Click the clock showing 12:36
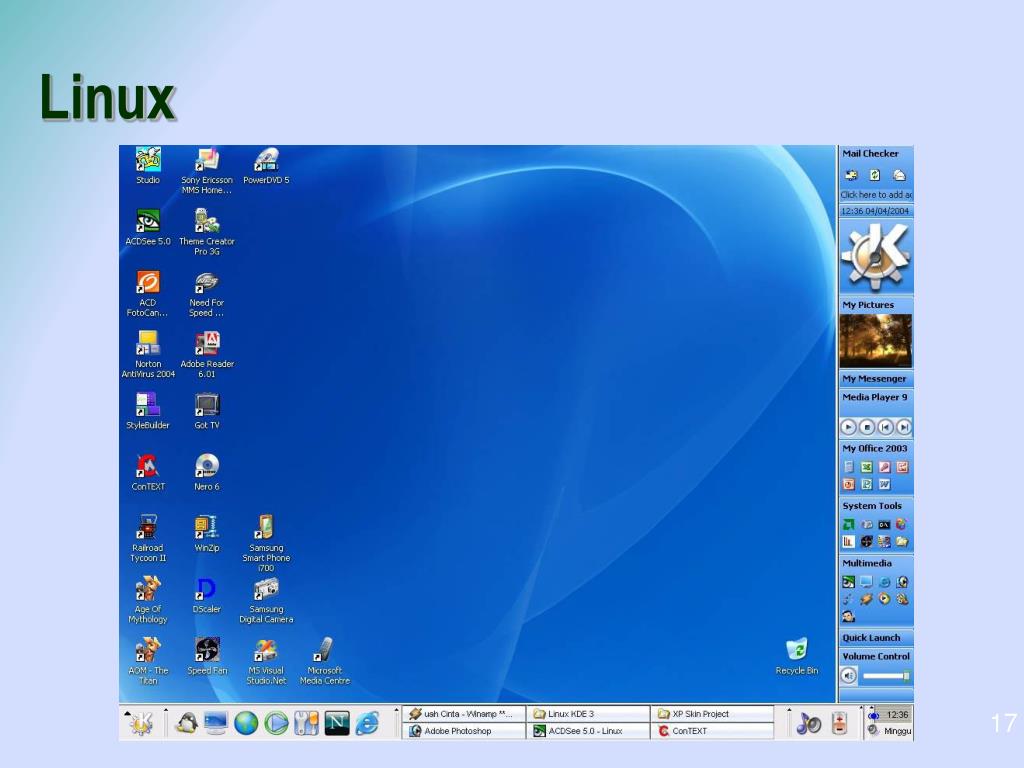 (897, 714)
